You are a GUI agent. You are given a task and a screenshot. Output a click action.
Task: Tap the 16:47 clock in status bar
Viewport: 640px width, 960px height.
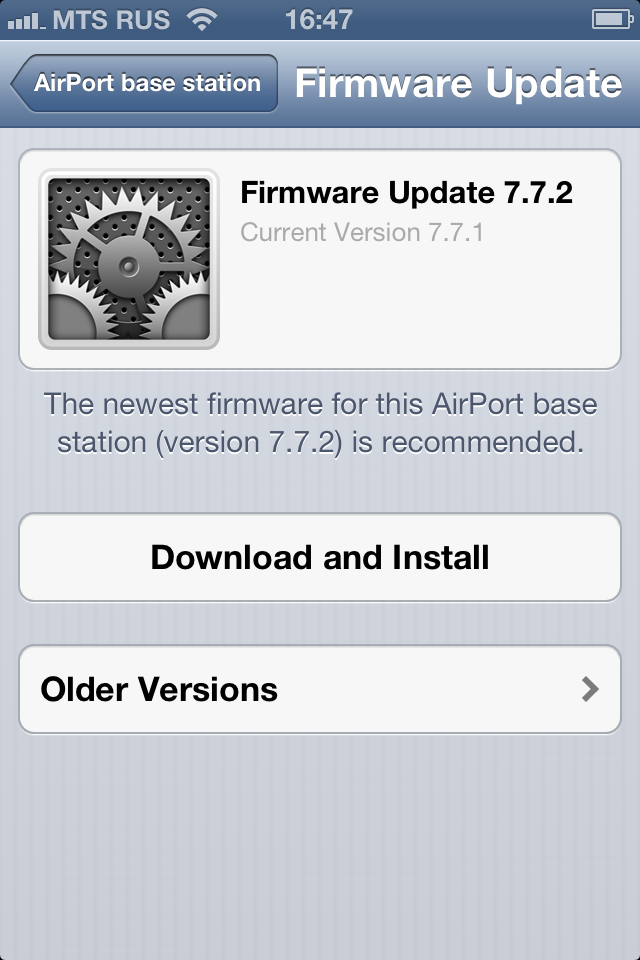tap(319, 20)
